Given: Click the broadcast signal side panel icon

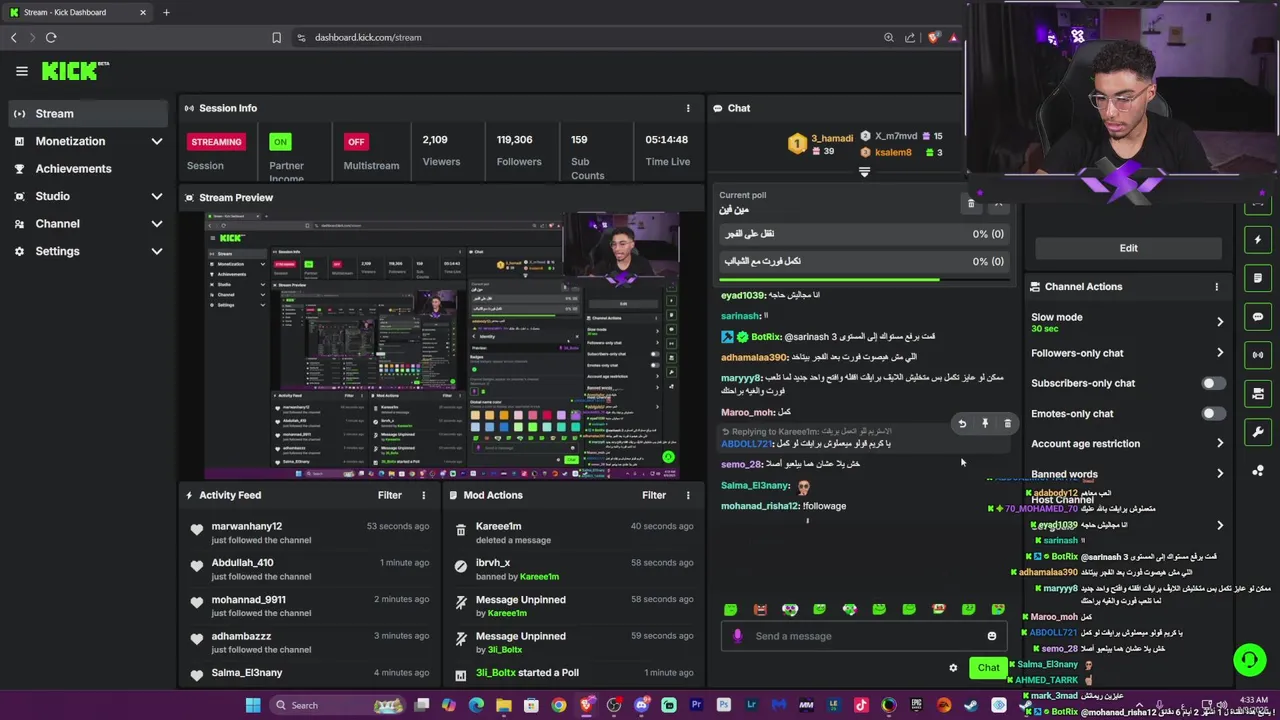Looking at the screenshot, I should 1258,355.
